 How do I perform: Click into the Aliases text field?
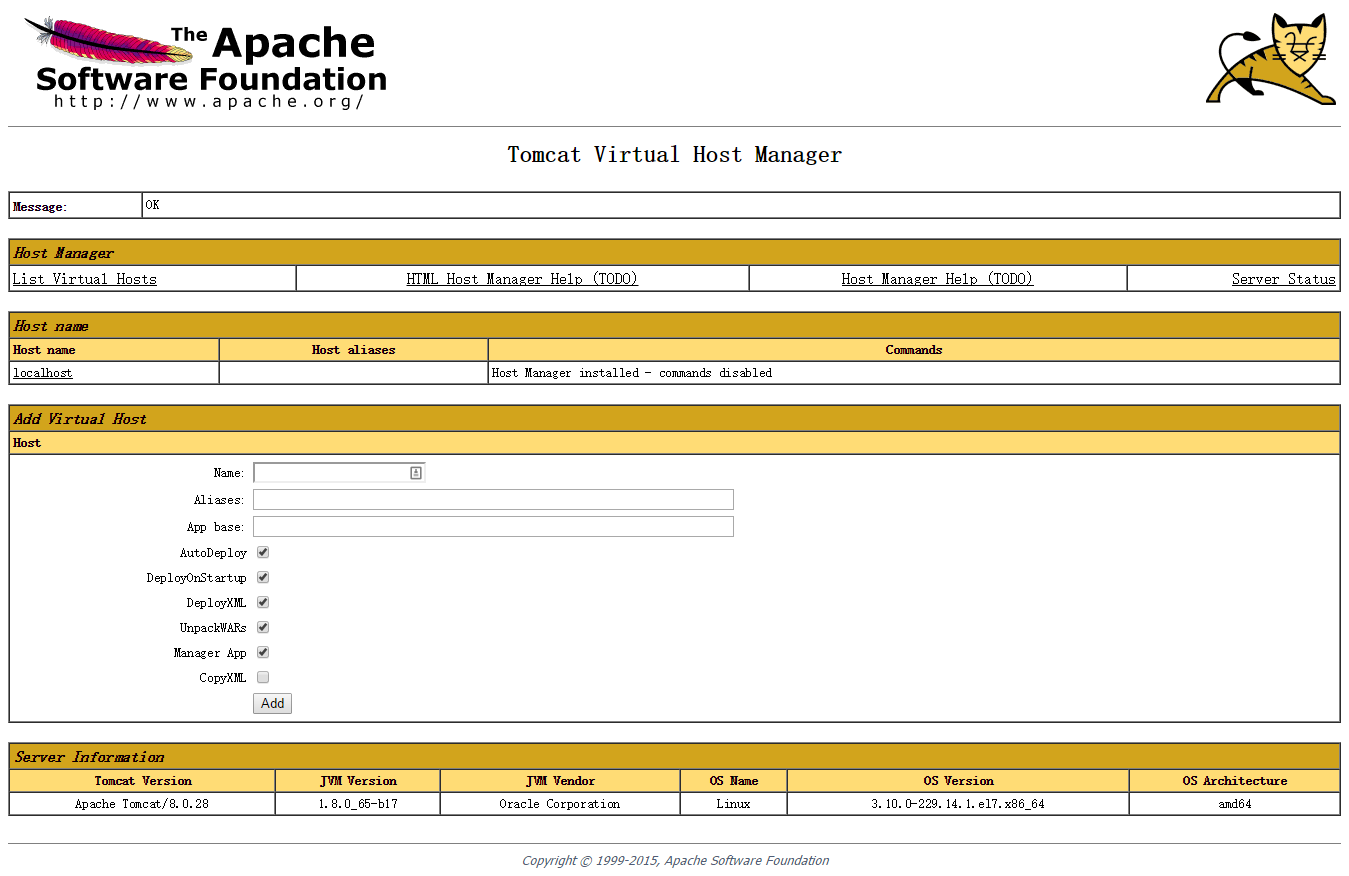(493, 500)
